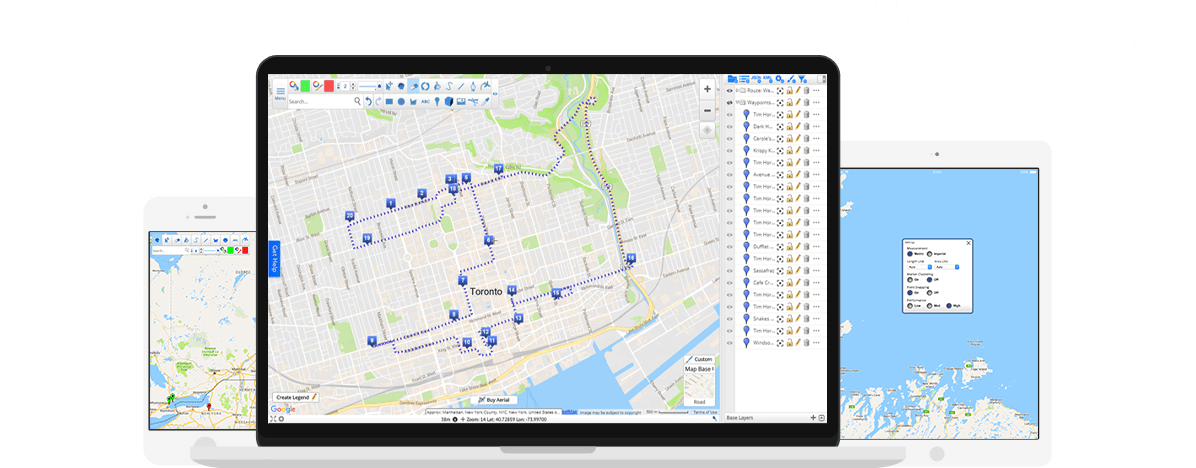Click the search magnifier icon
The height and width of the screenshot is (468, 1196).
[358, 101]
